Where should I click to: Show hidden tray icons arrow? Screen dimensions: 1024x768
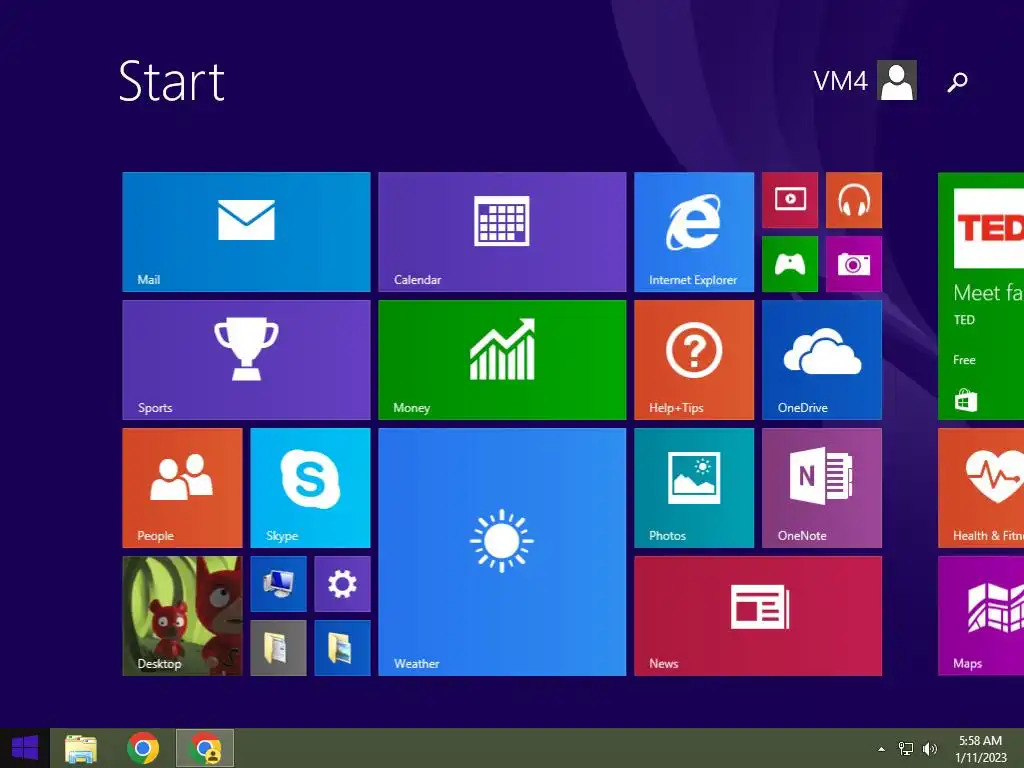[882, 749]
